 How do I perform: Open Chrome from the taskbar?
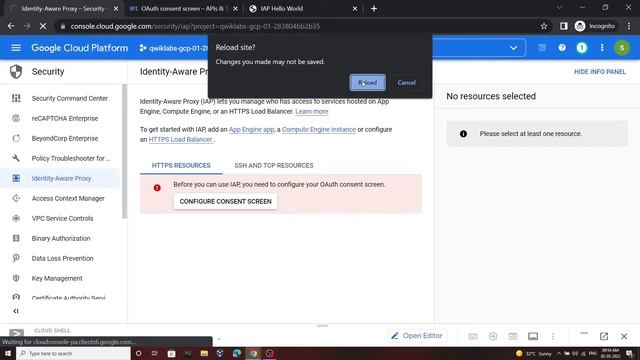click(x=253, y=353)
